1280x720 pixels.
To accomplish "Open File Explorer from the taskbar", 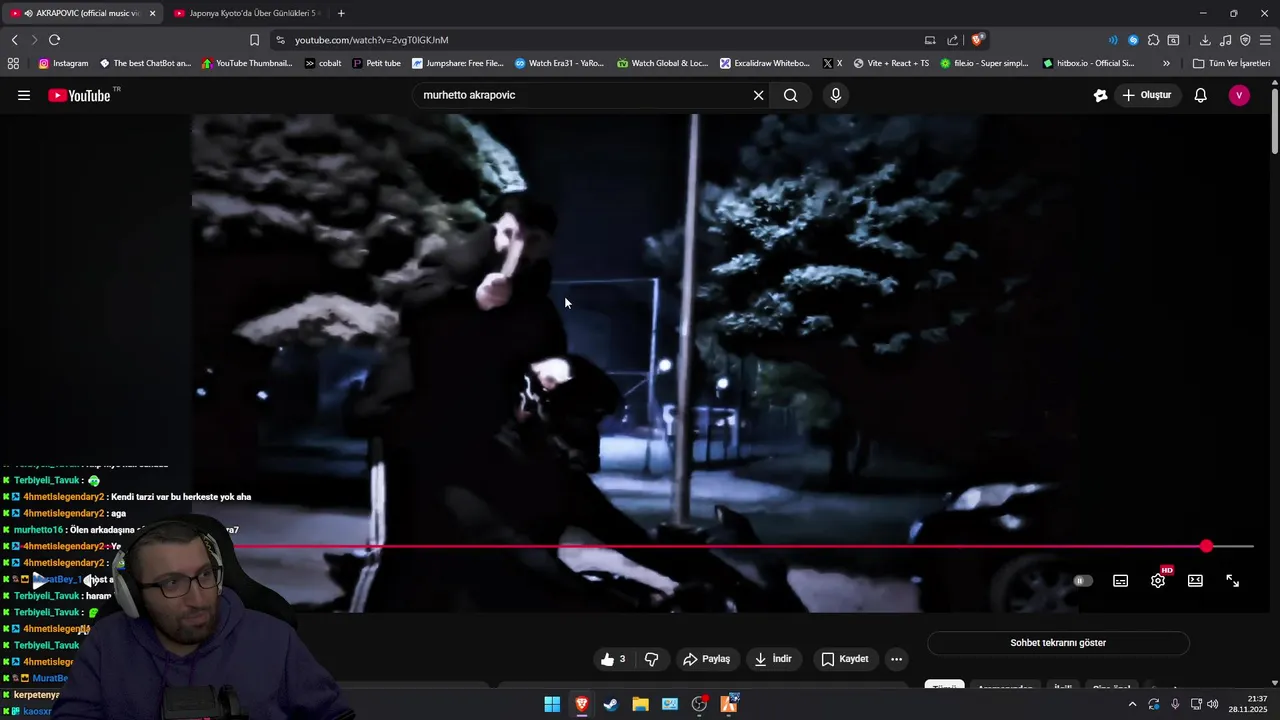I will (640, 704).
